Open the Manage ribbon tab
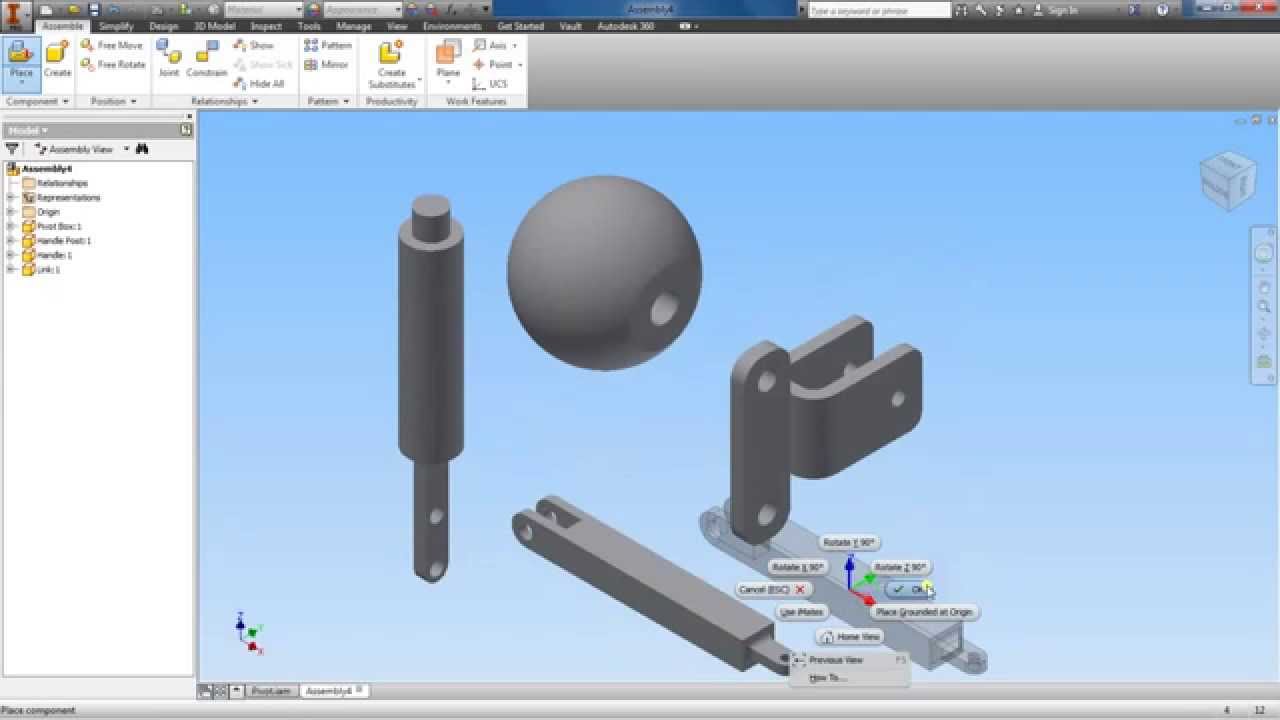 354,26
